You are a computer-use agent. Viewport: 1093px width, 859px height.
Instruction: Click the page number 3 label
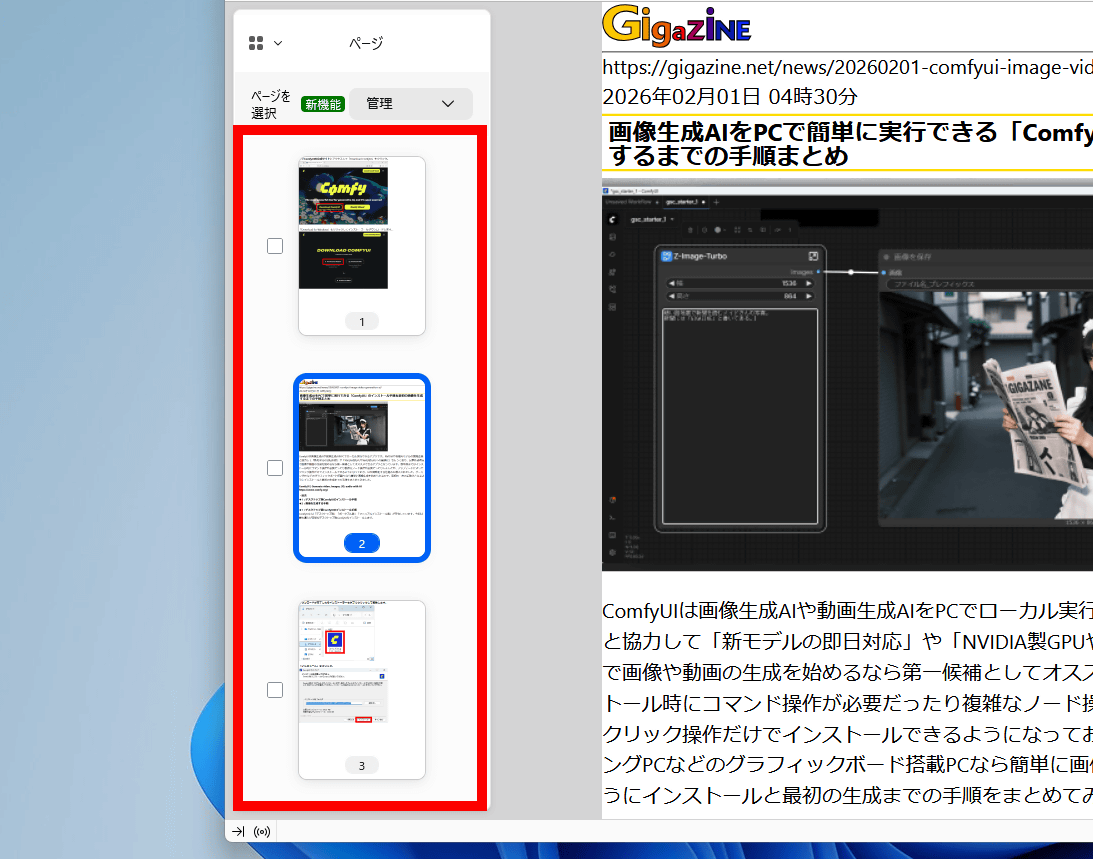click(x=362, y=766)
